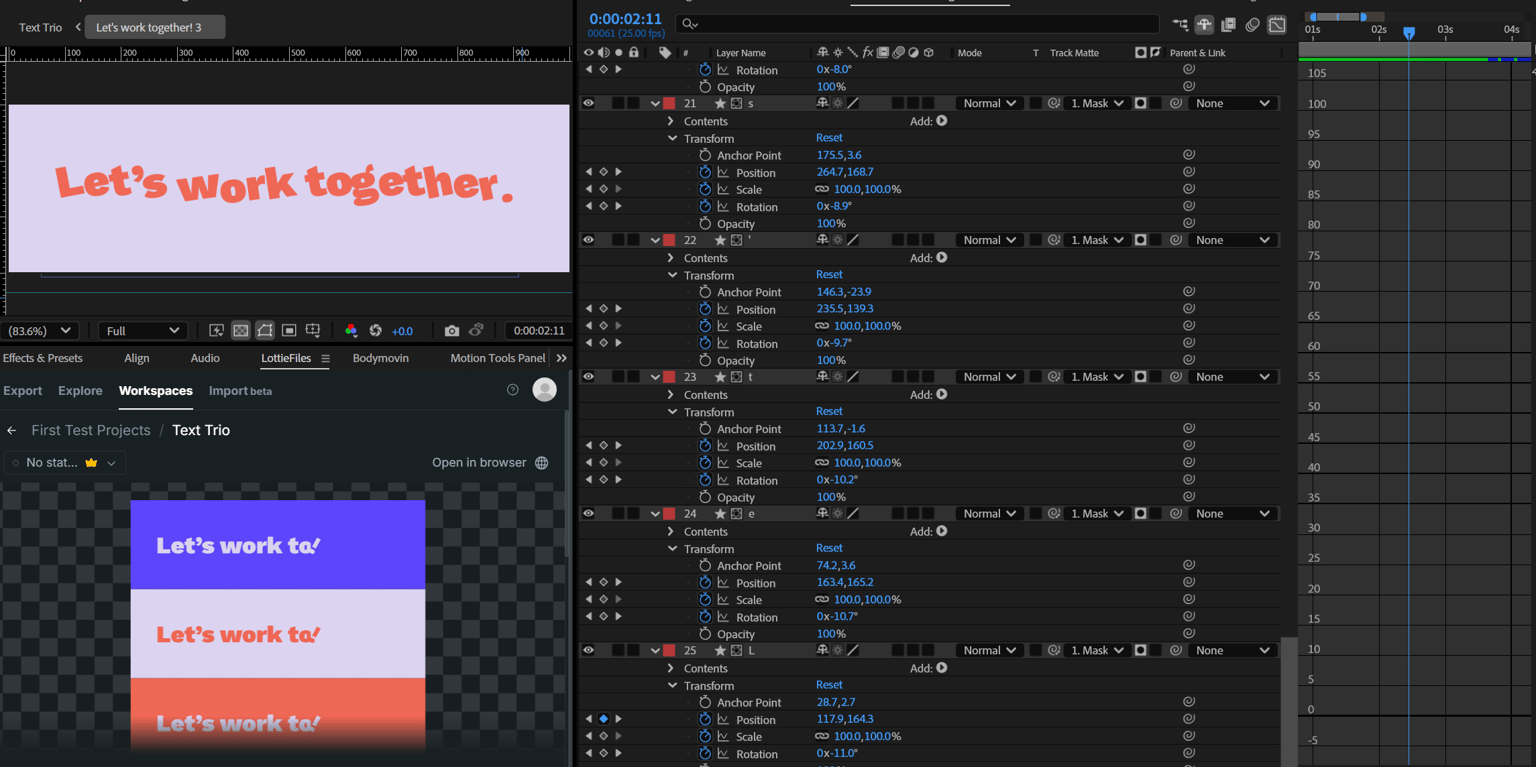Viewport: 1536px width, 767px height.
Task: Click the timeline layer search field
Action: 917,23
